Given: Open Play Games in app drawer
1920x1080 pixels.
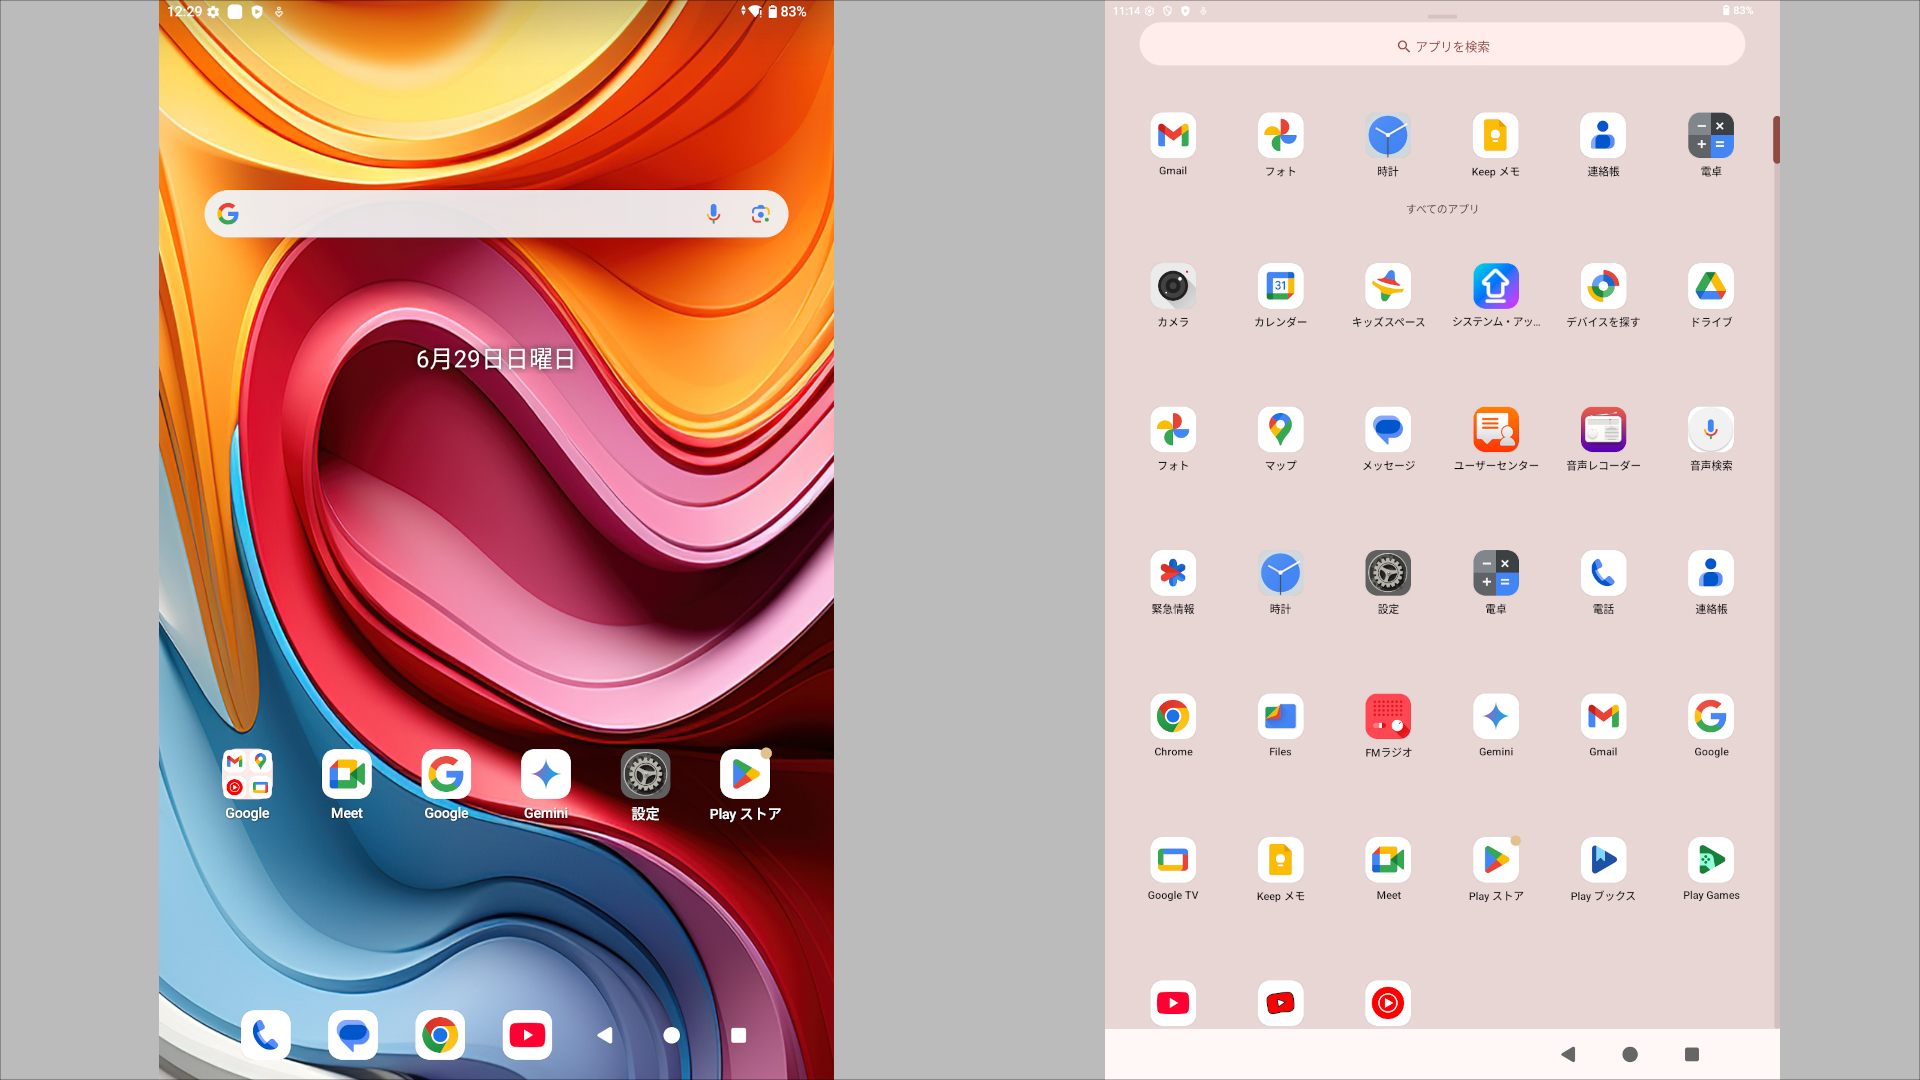Looking at the screenshot, I should pyautogui.click(x=1711, y=860).
